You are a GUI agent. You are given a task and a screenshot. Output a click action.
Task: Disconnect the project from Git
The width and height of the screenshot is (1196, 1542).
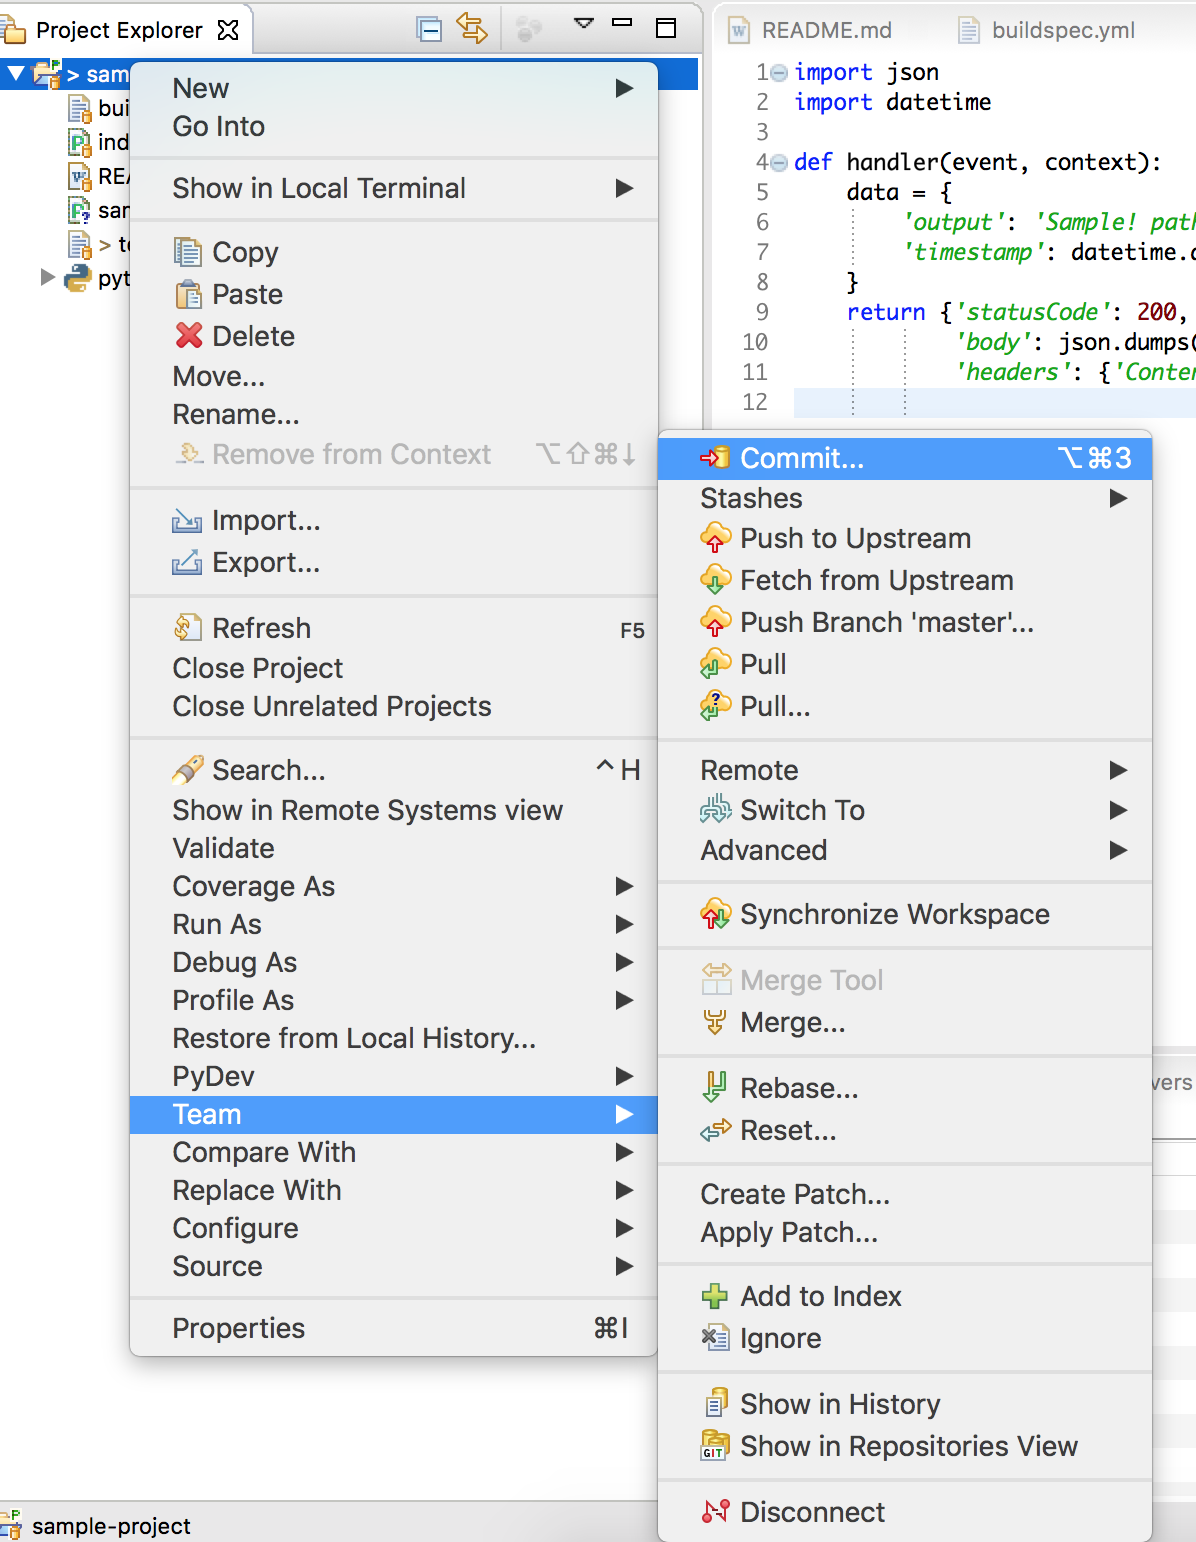(811, 1512)
